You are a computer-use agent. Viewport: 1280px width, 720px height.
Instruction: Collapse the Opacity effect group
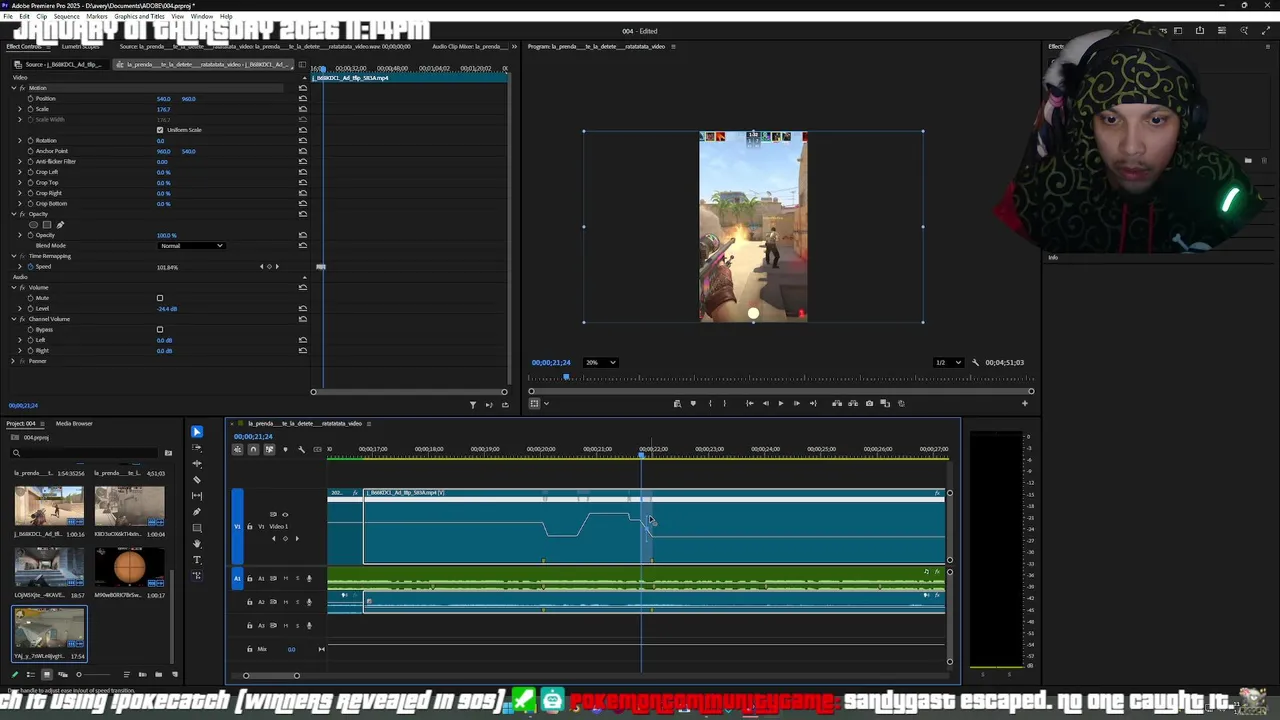[14, 214]
